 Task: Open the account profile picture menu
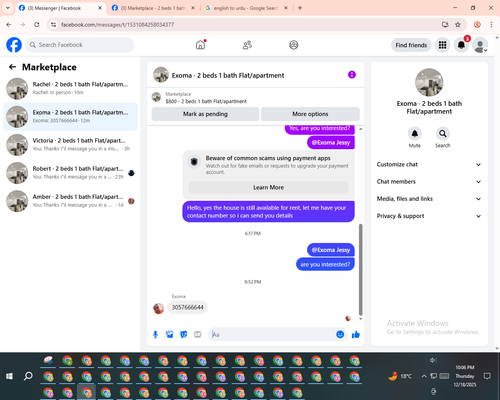480,45
